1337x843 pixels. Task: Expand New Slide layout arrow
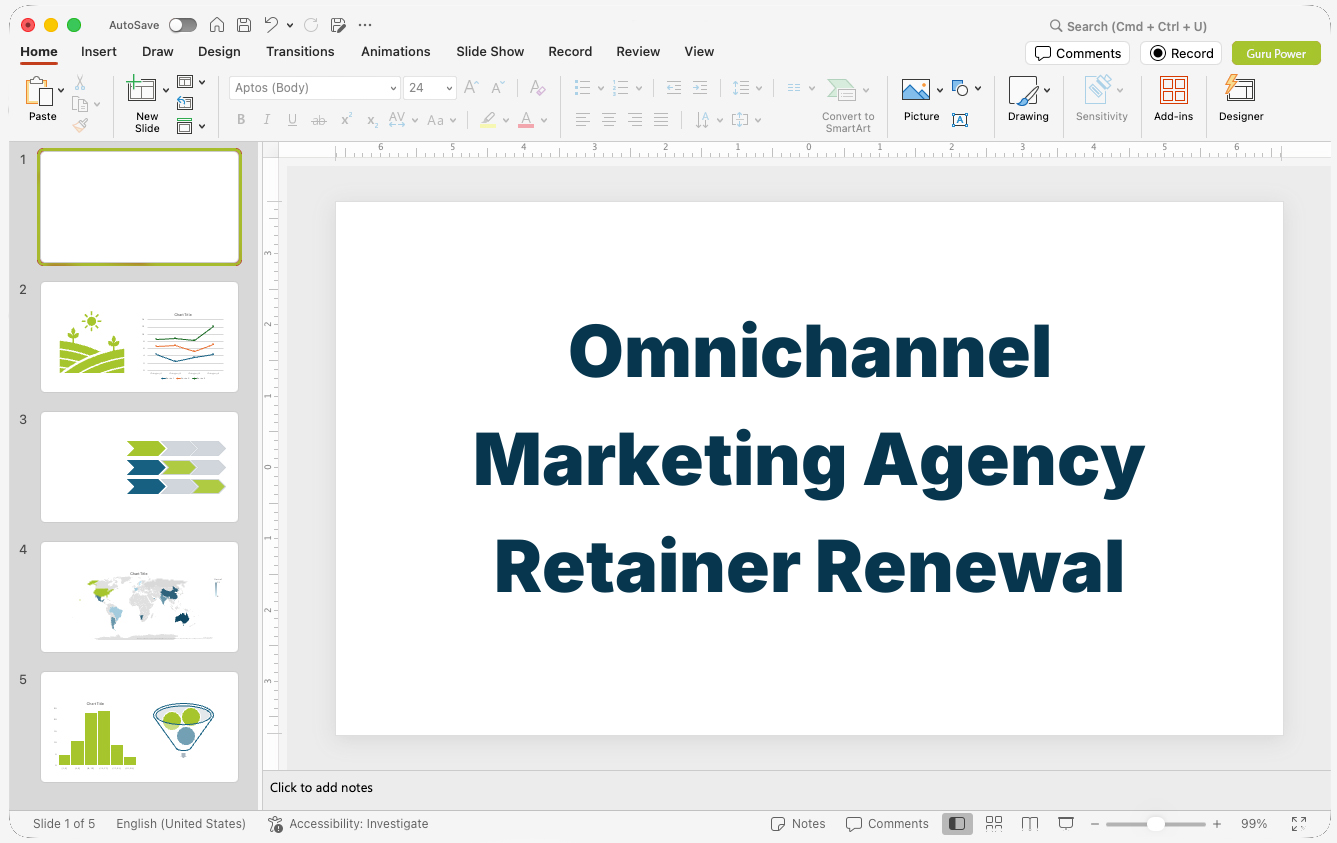tap(166, 90)
